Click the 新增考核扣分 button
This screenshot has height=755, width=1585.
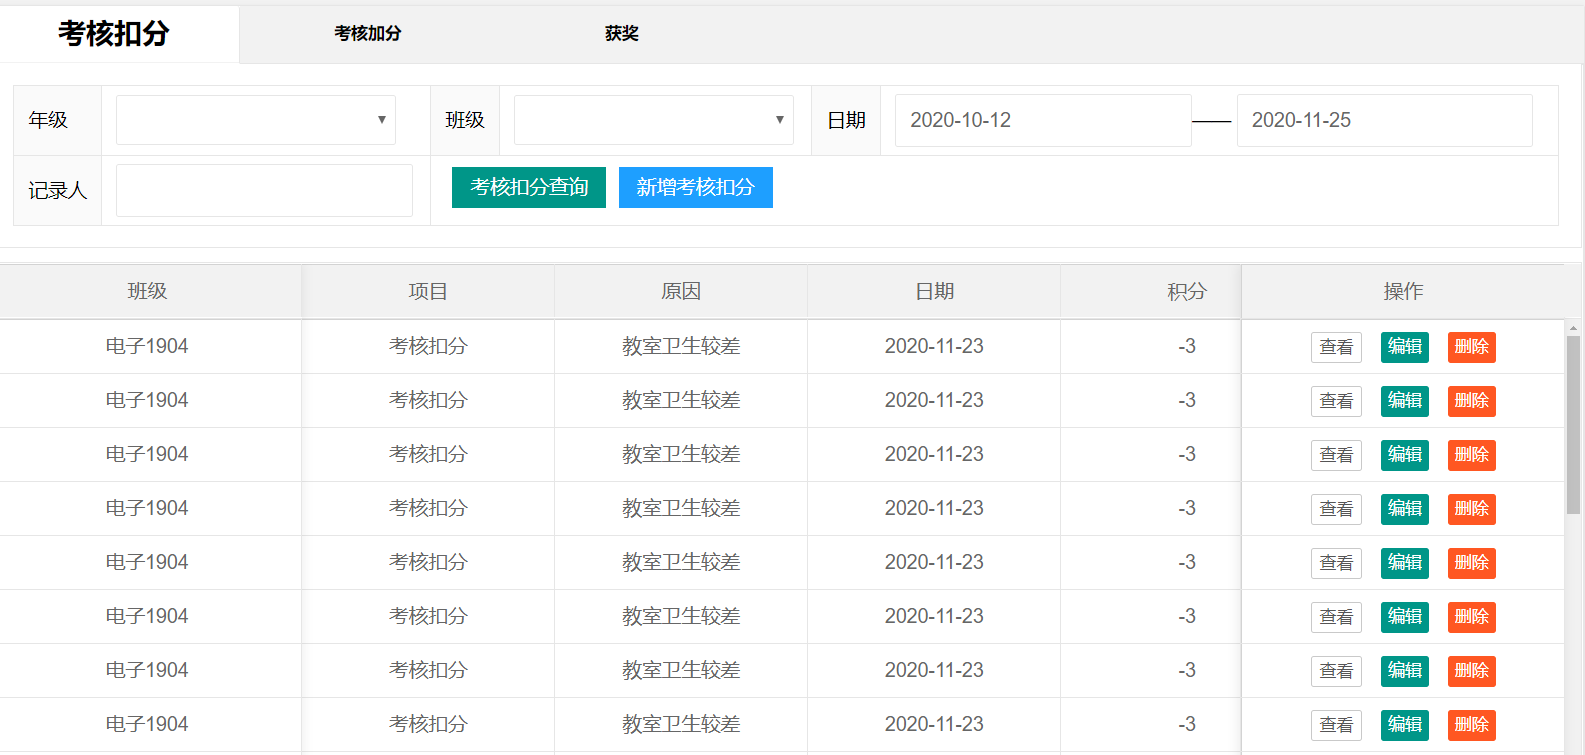(695, 187)
